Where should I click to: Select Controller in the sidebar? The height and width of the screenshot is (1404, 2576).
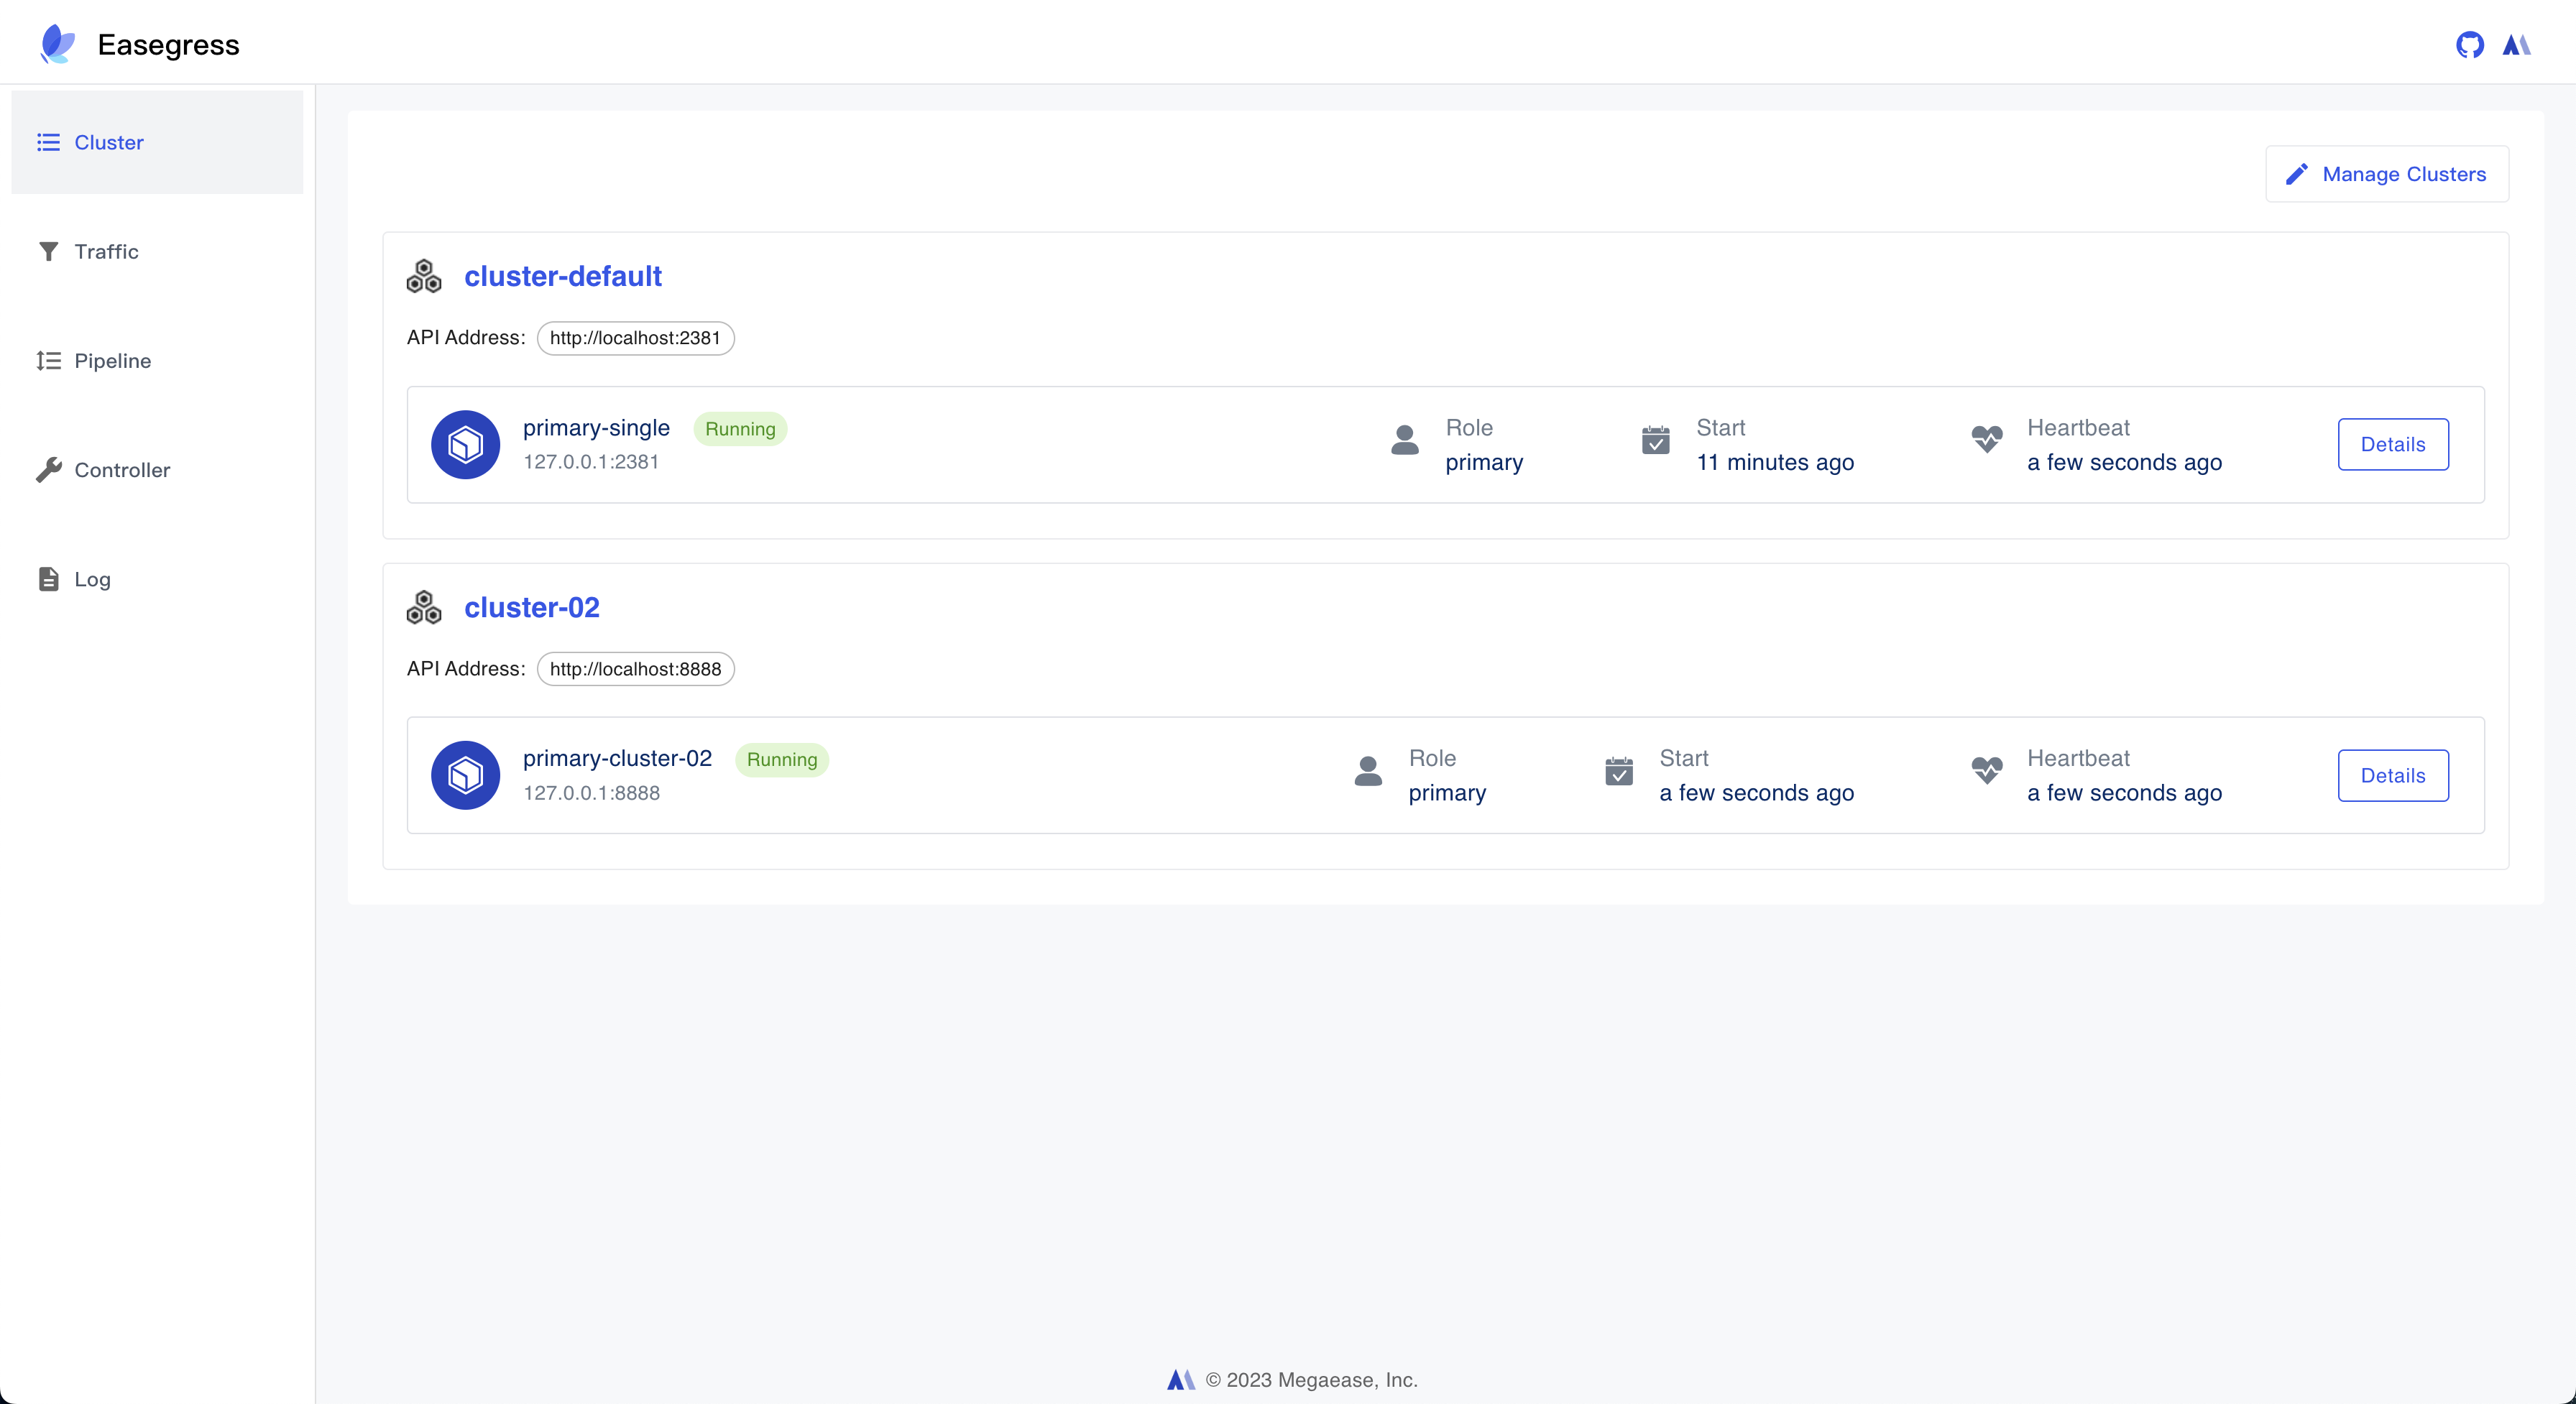122,470
